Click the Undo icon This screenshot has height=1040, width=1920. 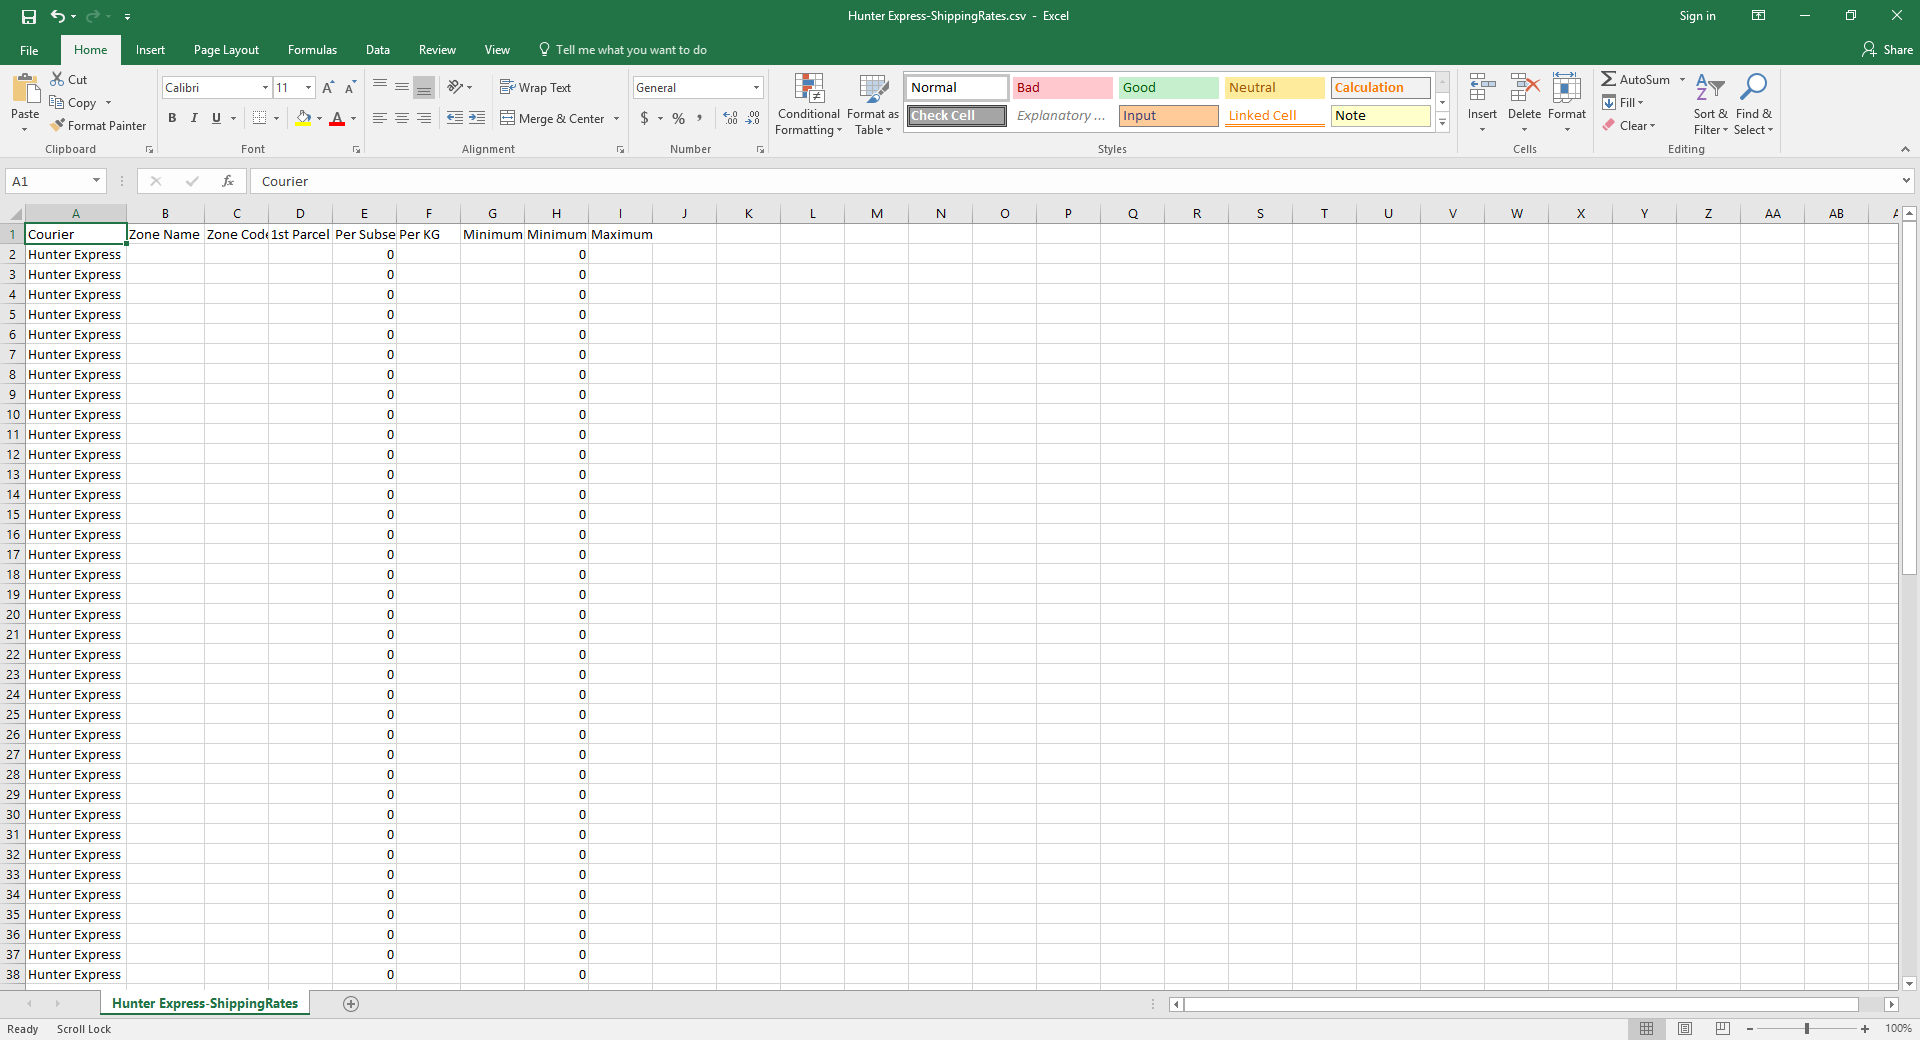[58, 16]
